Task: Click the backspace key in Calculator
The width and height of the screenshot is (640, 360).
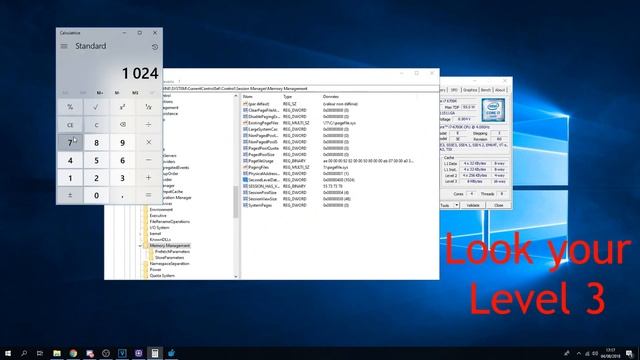Action: tap(122, 124)
